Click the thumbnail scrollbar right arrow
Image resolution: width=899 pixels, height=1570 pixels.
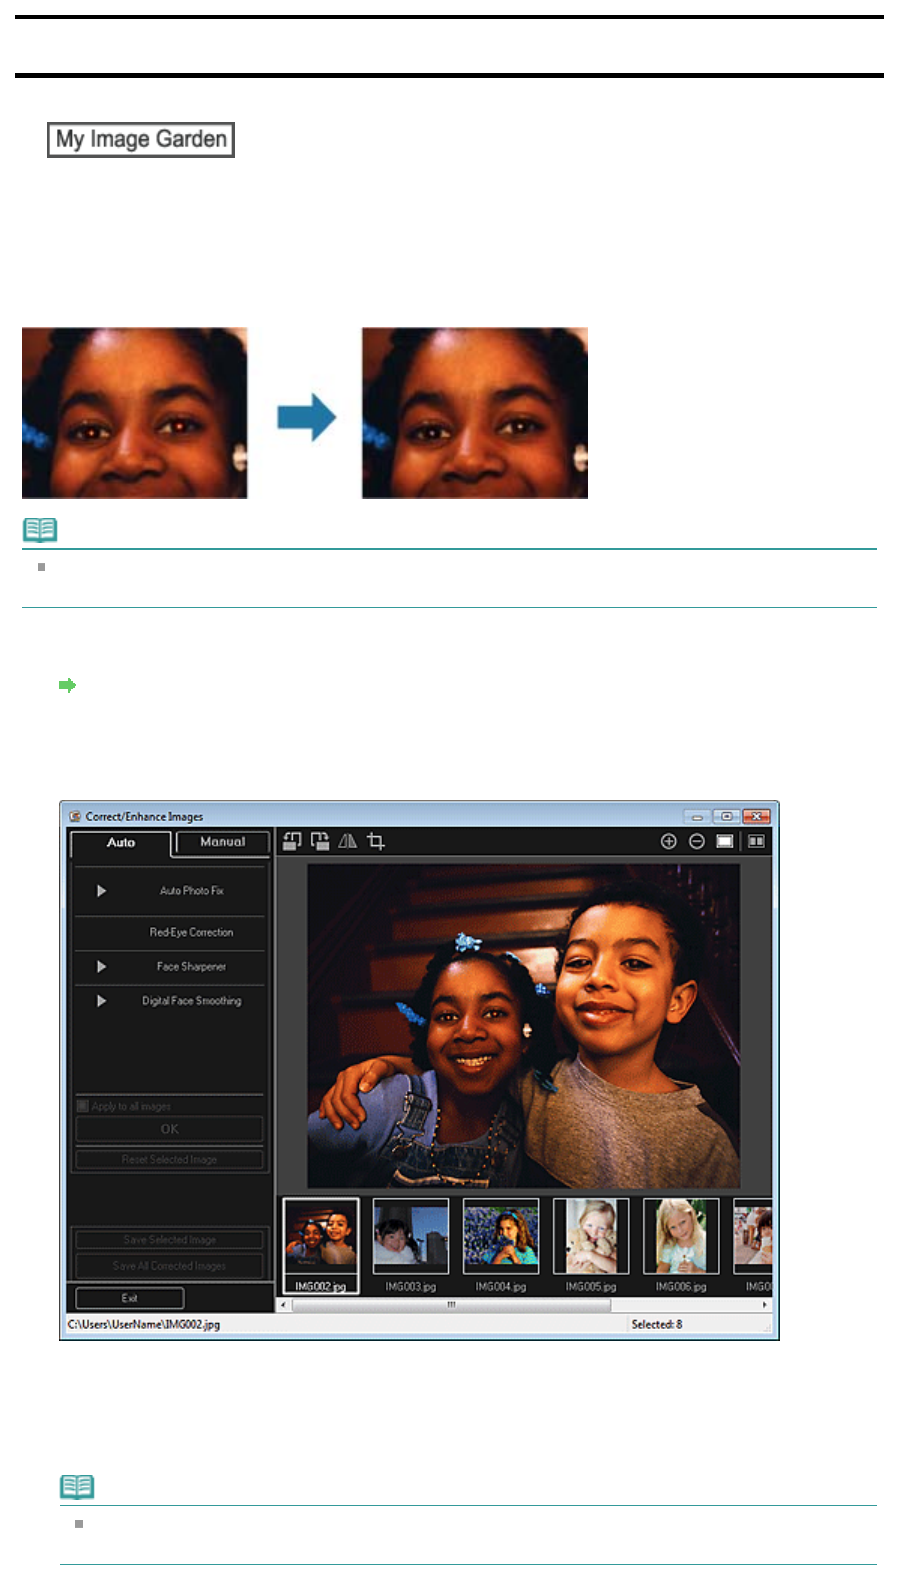[765, 1305]
